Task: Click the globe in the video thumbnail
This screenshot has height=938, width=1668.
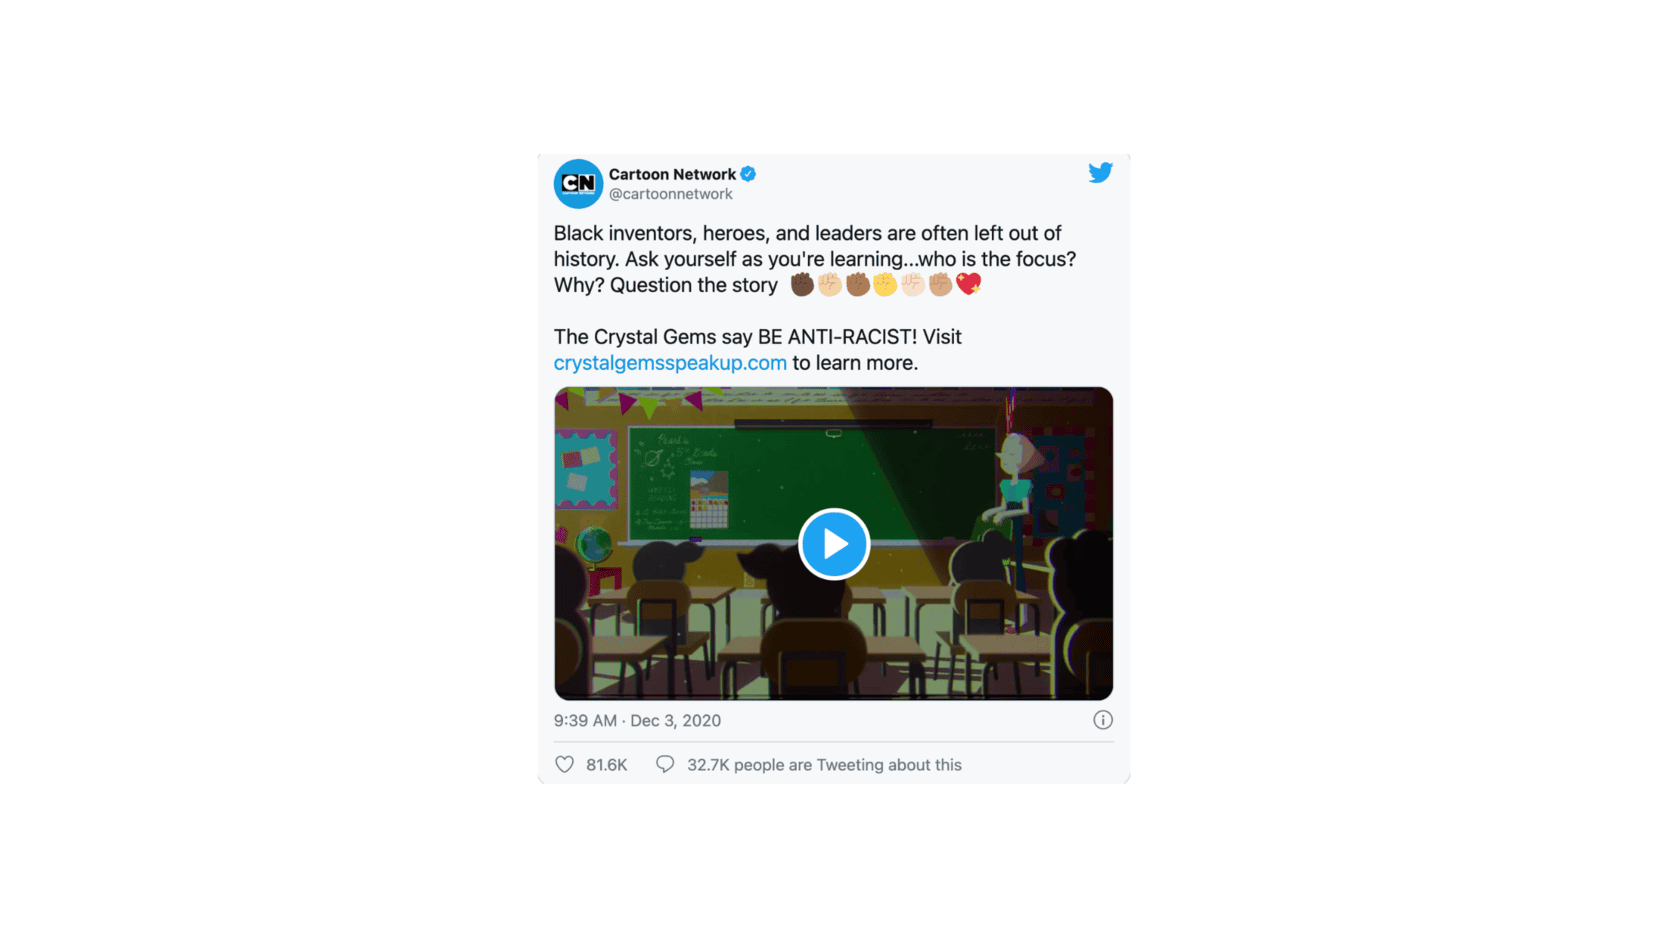Action: click(594, 545)
